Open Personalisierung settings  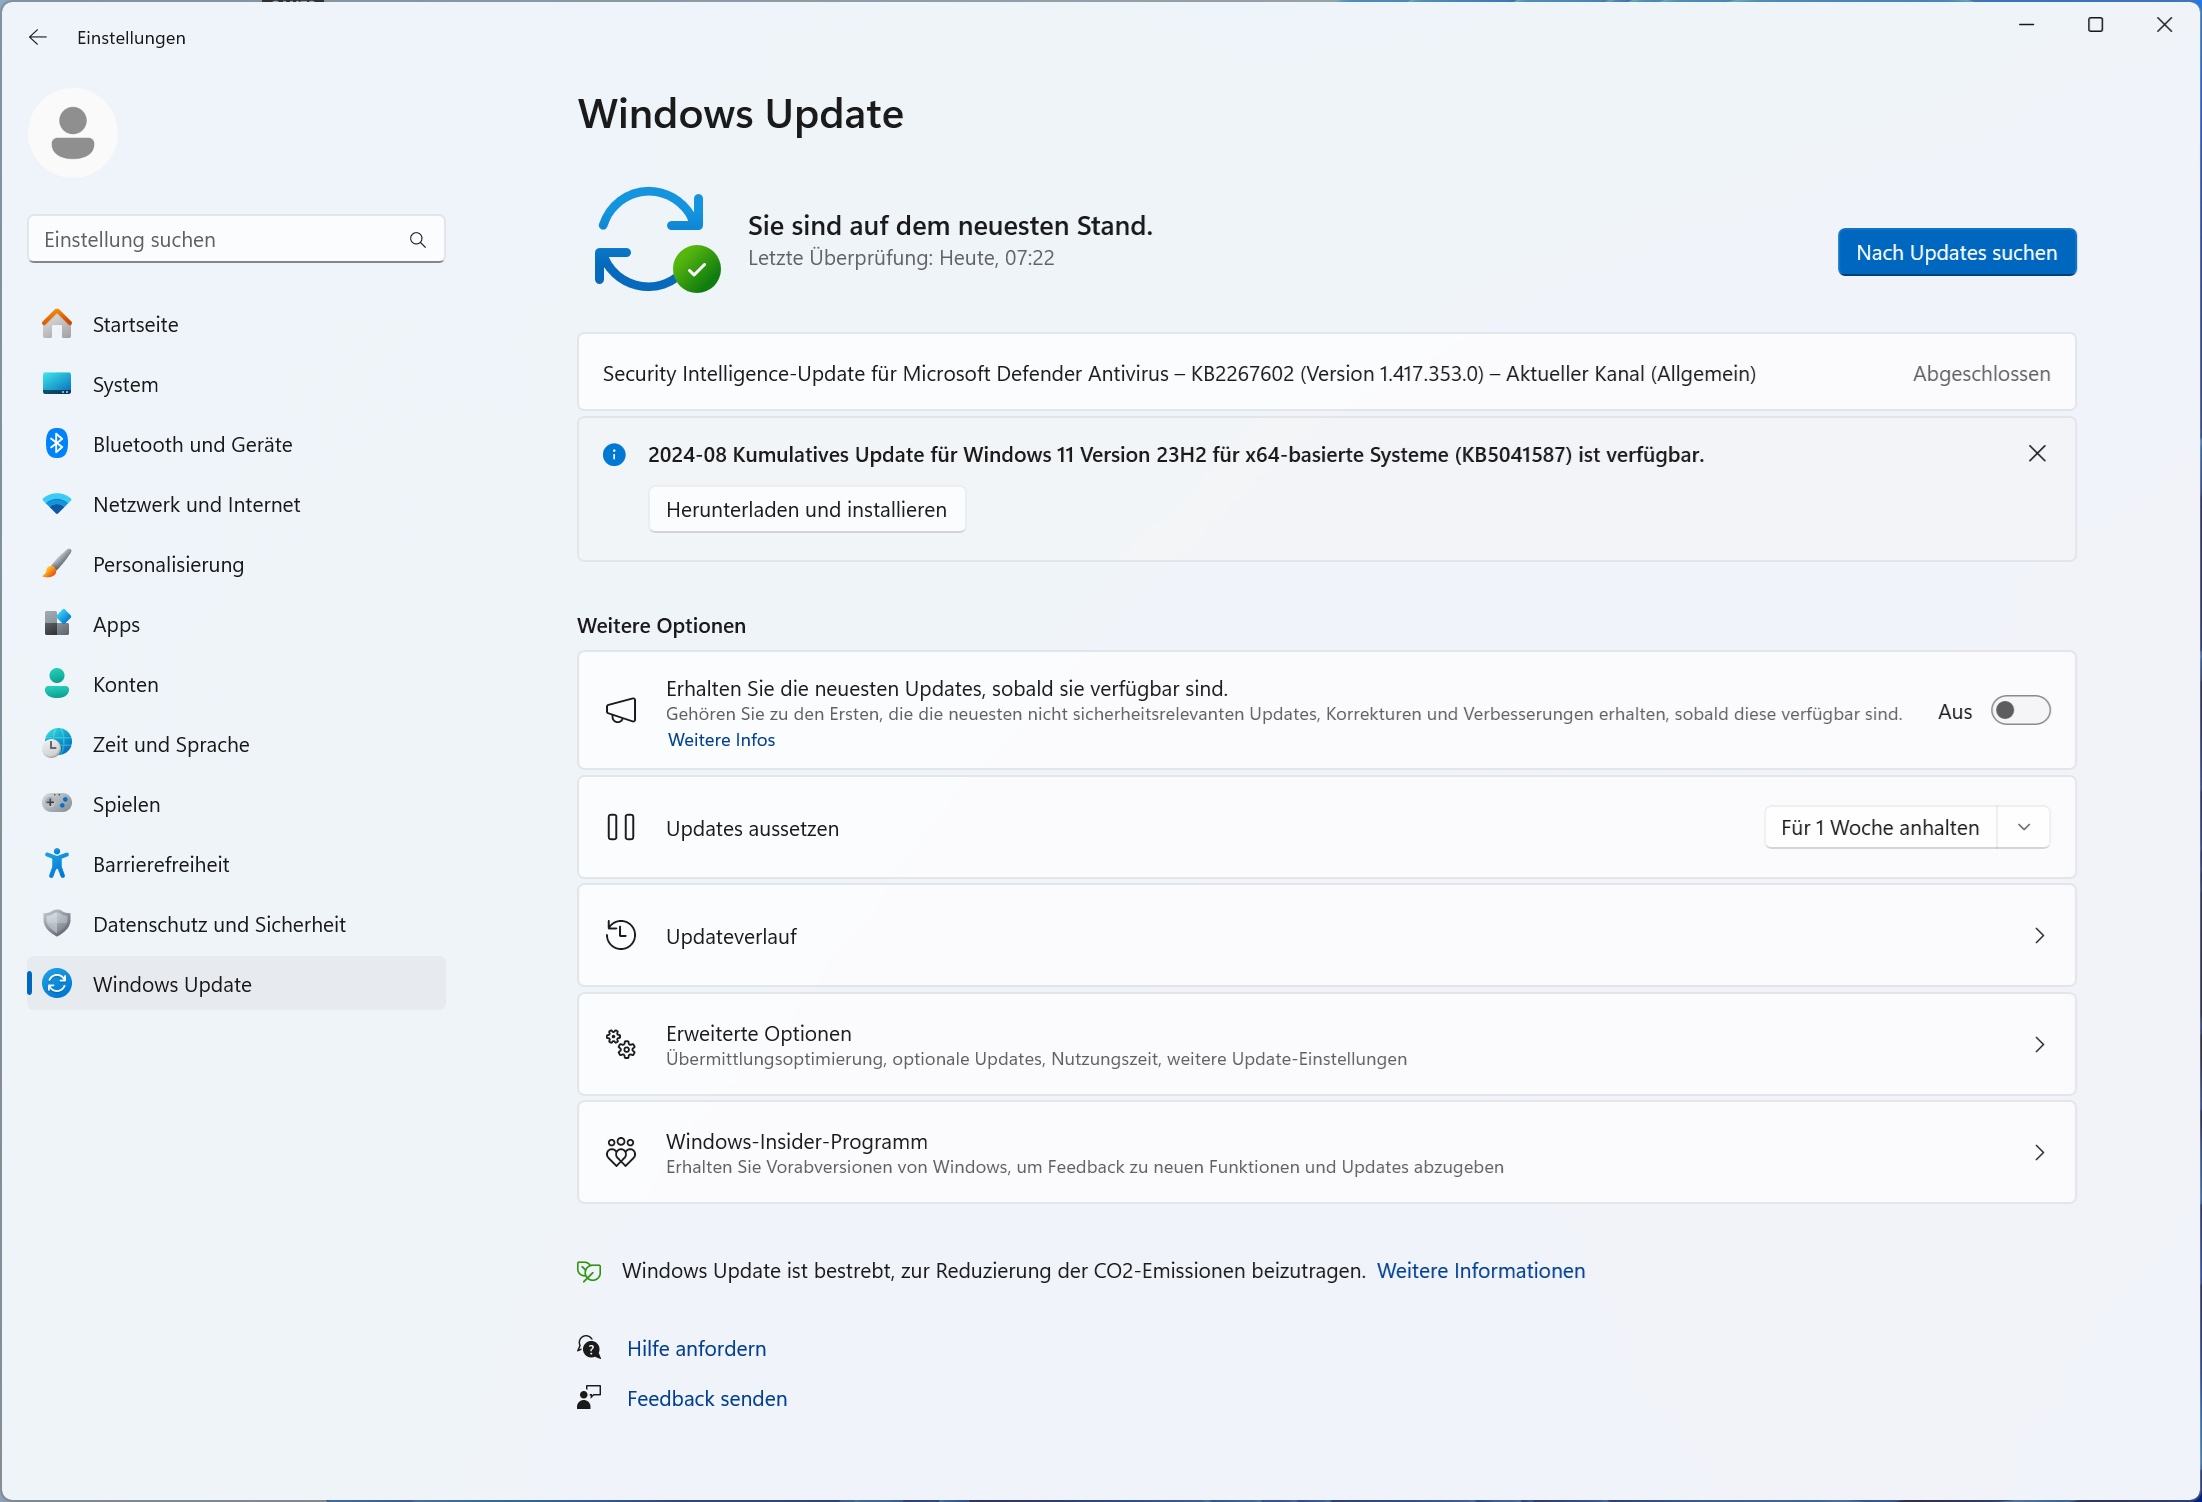coord(237,564)
